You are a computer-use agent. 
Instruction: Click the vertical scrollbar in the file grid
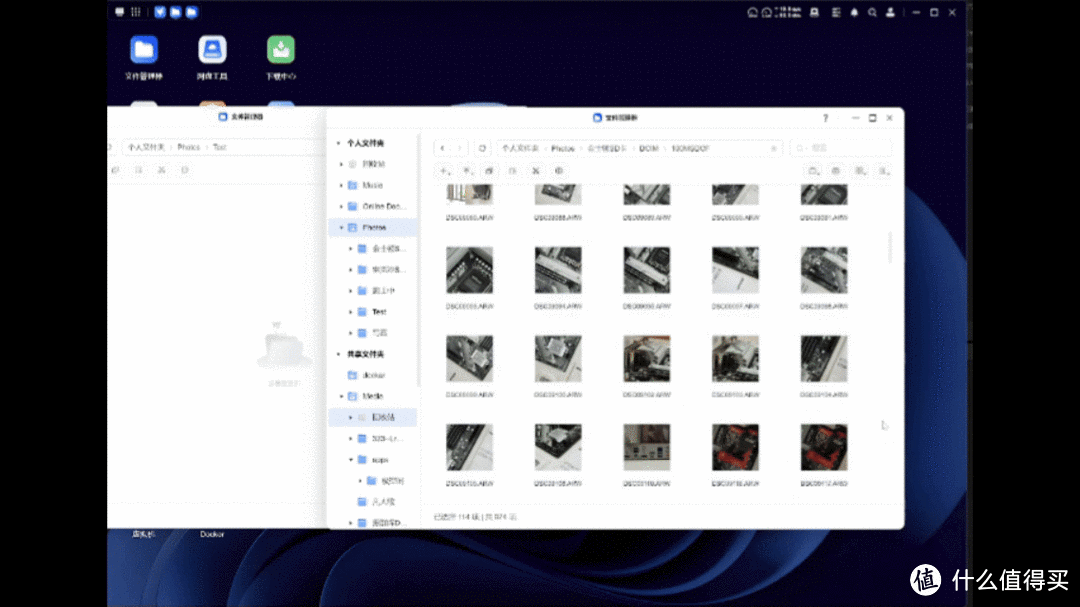889,248
